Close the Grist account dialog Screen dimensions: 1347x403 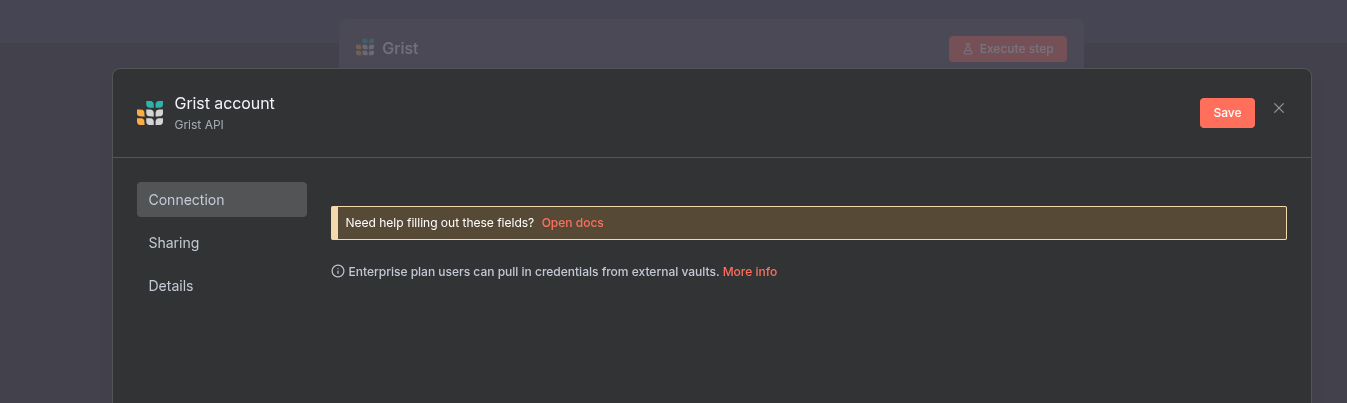tap(1278, 108)
